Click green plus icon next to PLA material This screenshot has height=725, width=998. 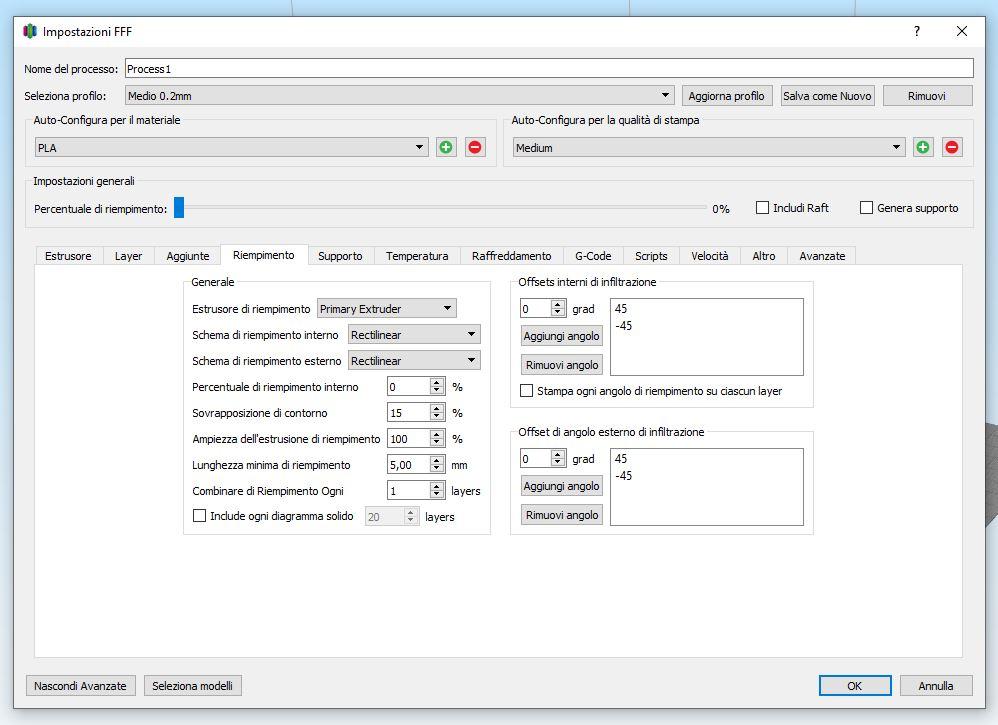(x=446, y=147)
